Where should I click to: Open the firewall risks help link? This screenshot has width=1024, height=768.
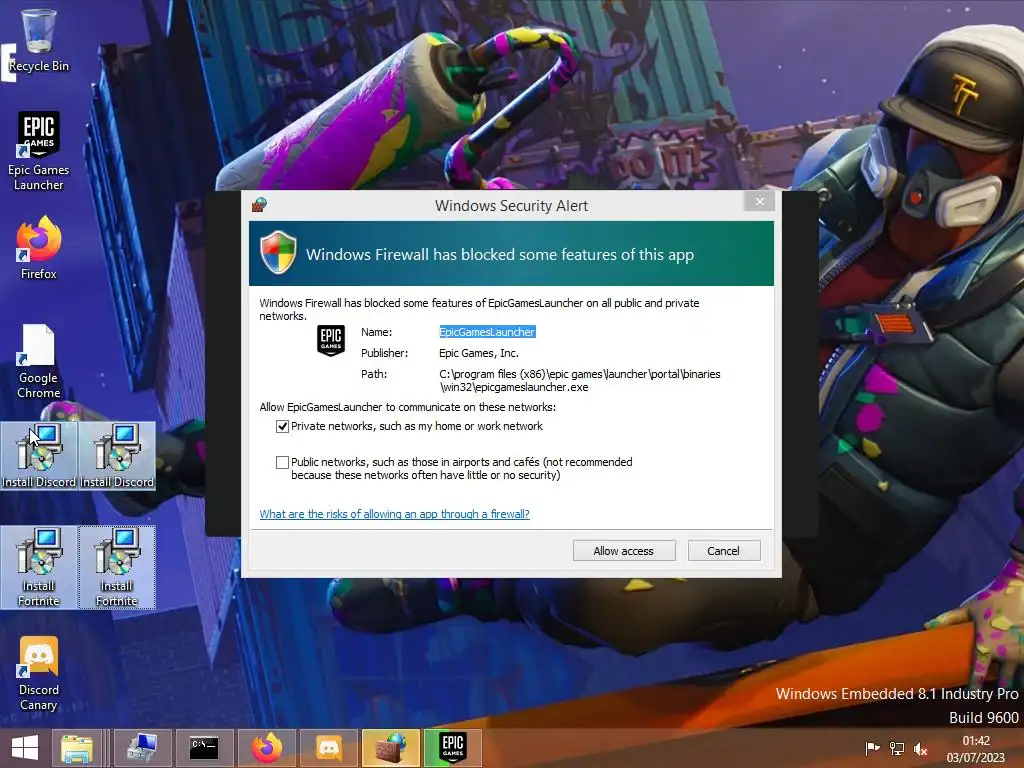click(394, 514)
